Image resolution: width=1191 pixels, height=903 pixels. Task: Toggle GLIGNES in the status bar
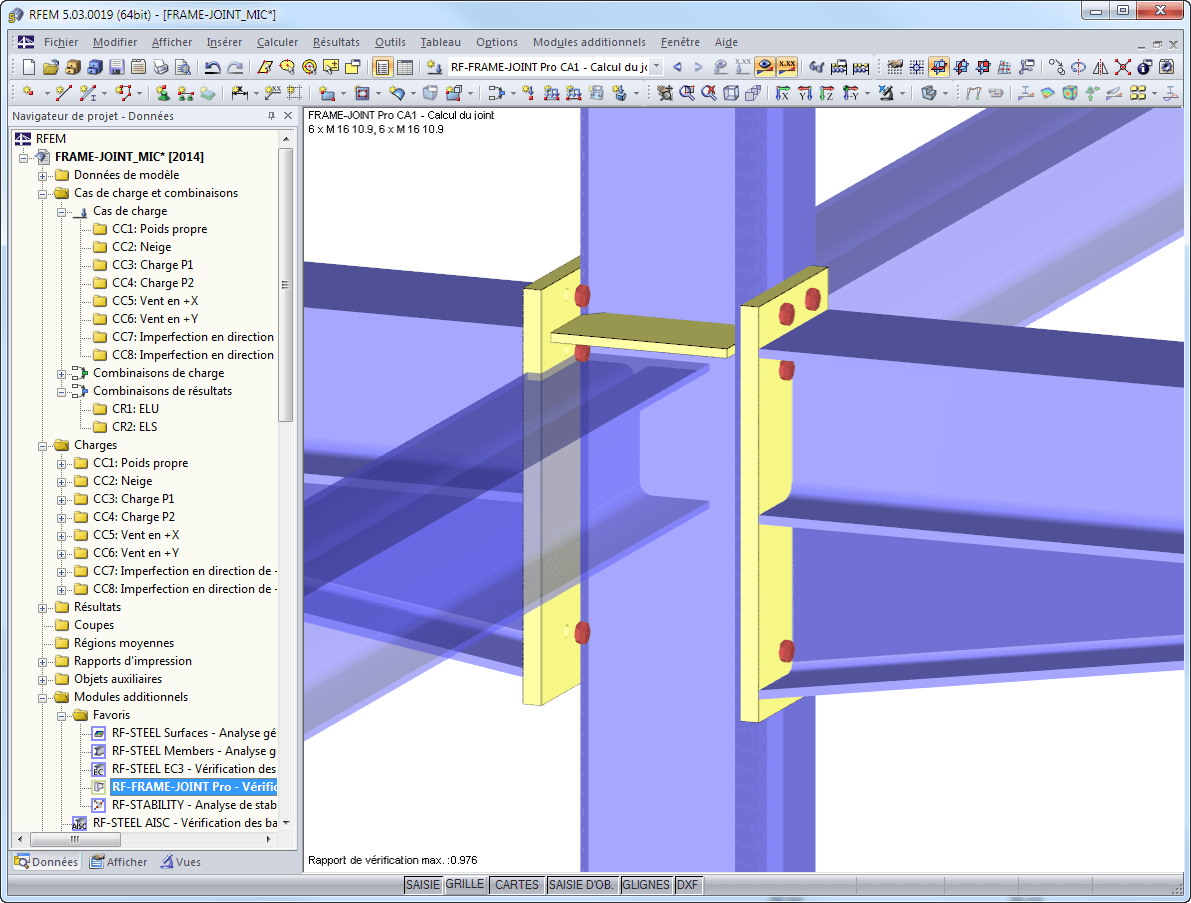tap(645, 885)
